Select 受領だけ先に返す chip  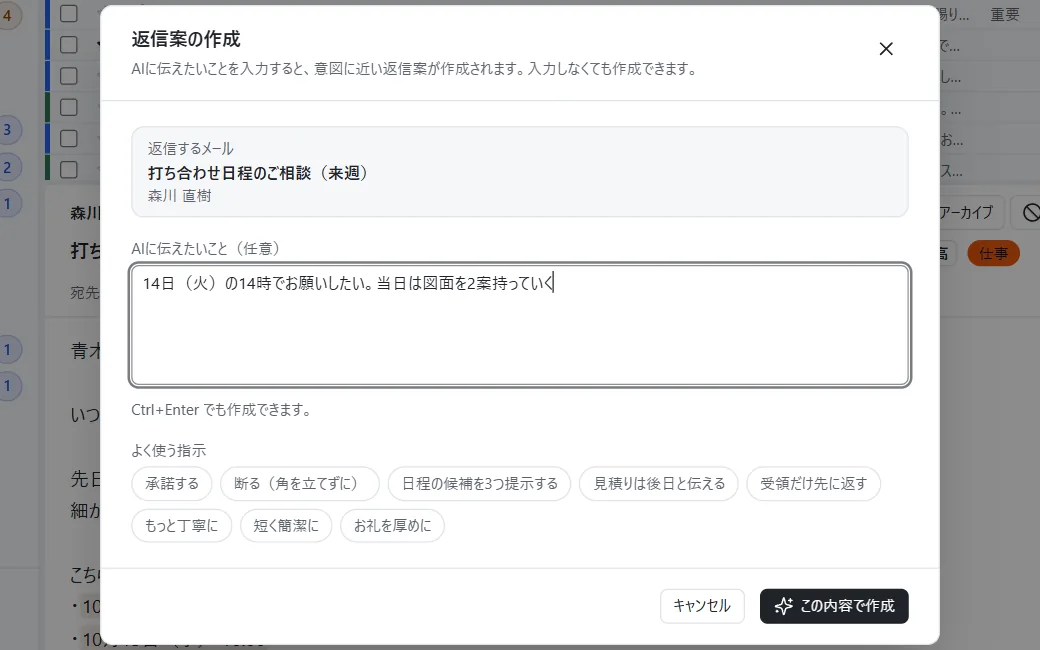pyautogui.click(x=813, y=484)
